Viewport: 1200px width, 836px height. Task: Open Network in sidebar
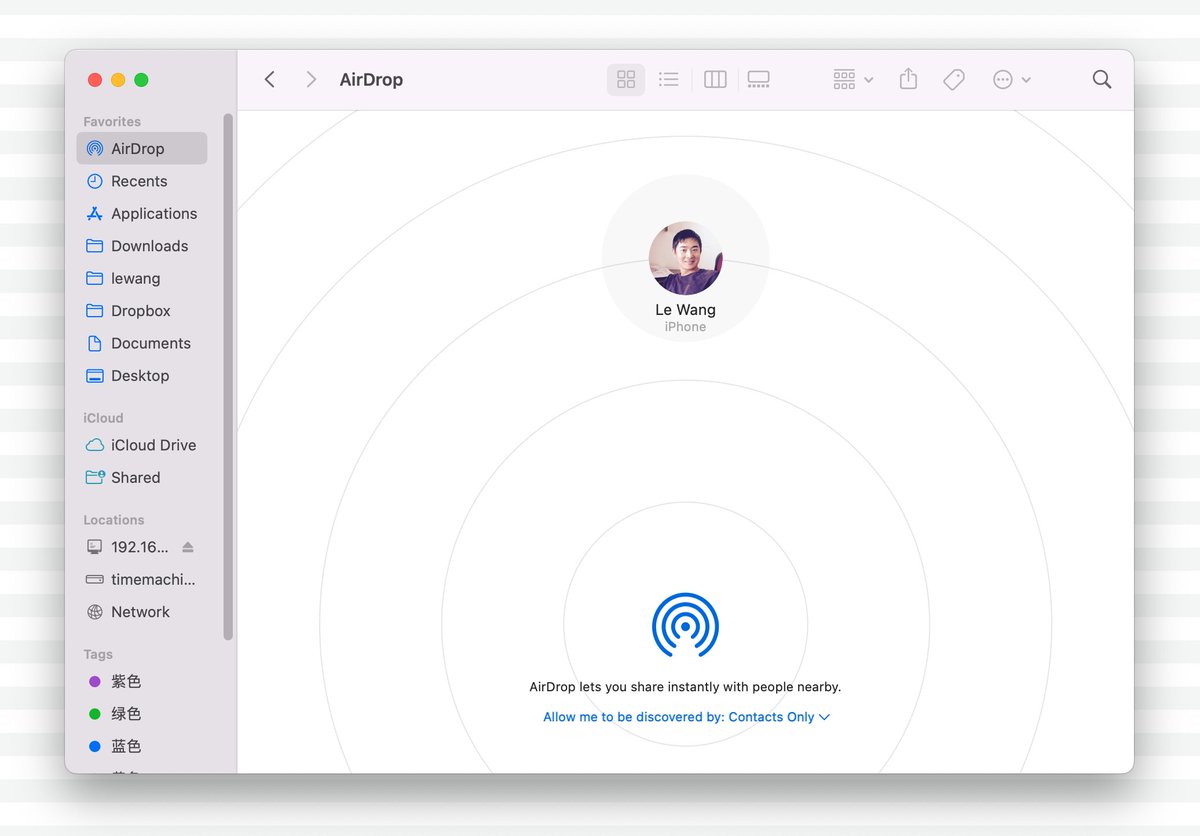pos(142,612)
